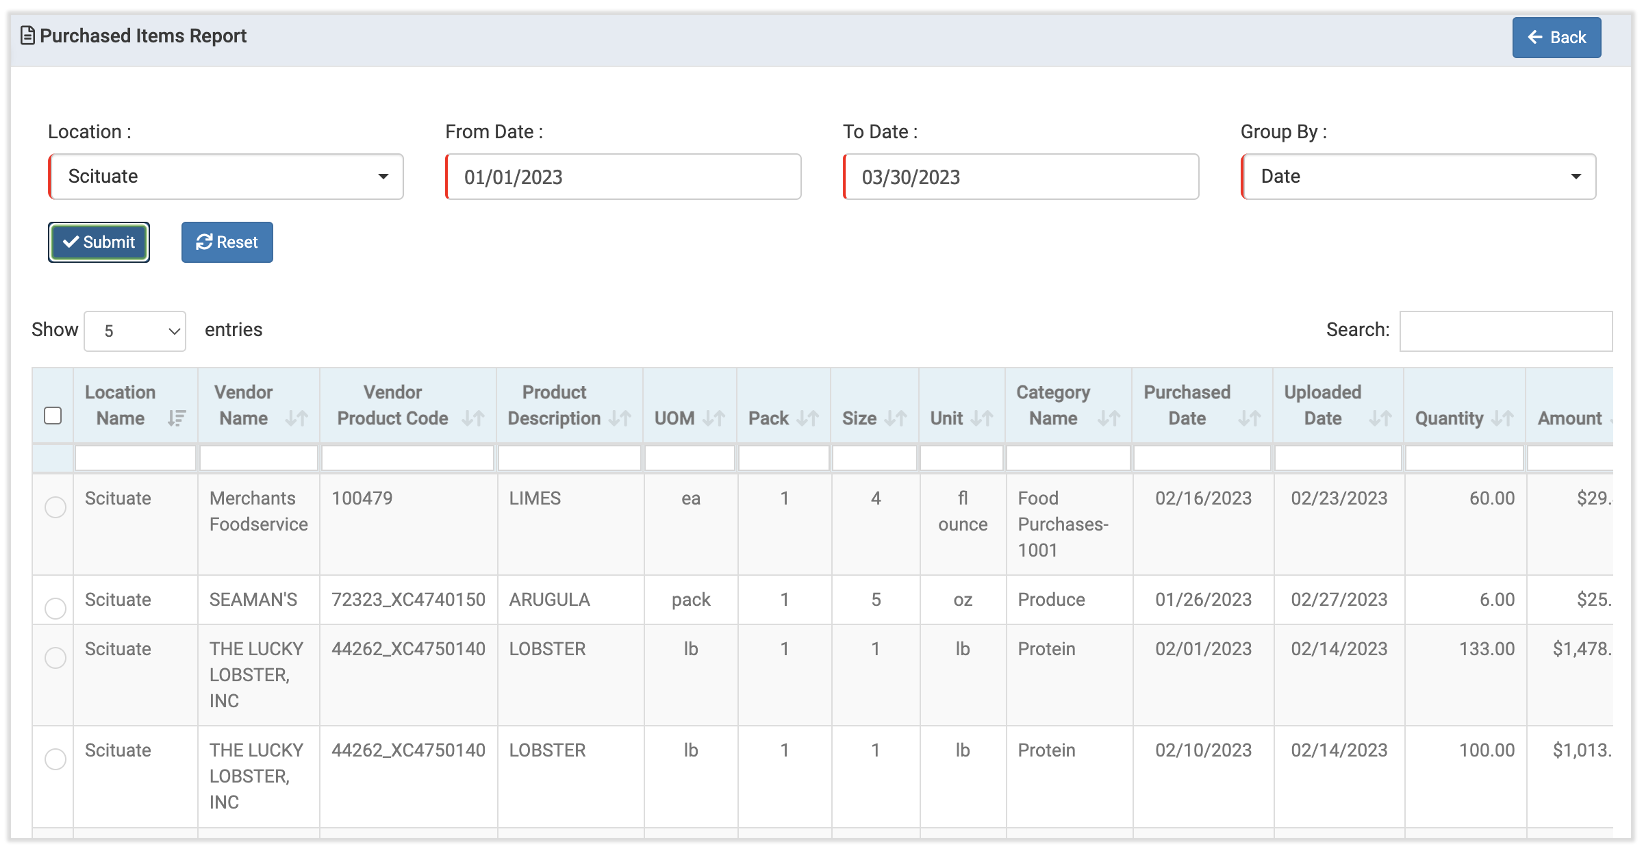The height and width of the screenshot is (852, 1644).
Task: Sort the Quantity column using its arrows
Action: point(1502,419)
